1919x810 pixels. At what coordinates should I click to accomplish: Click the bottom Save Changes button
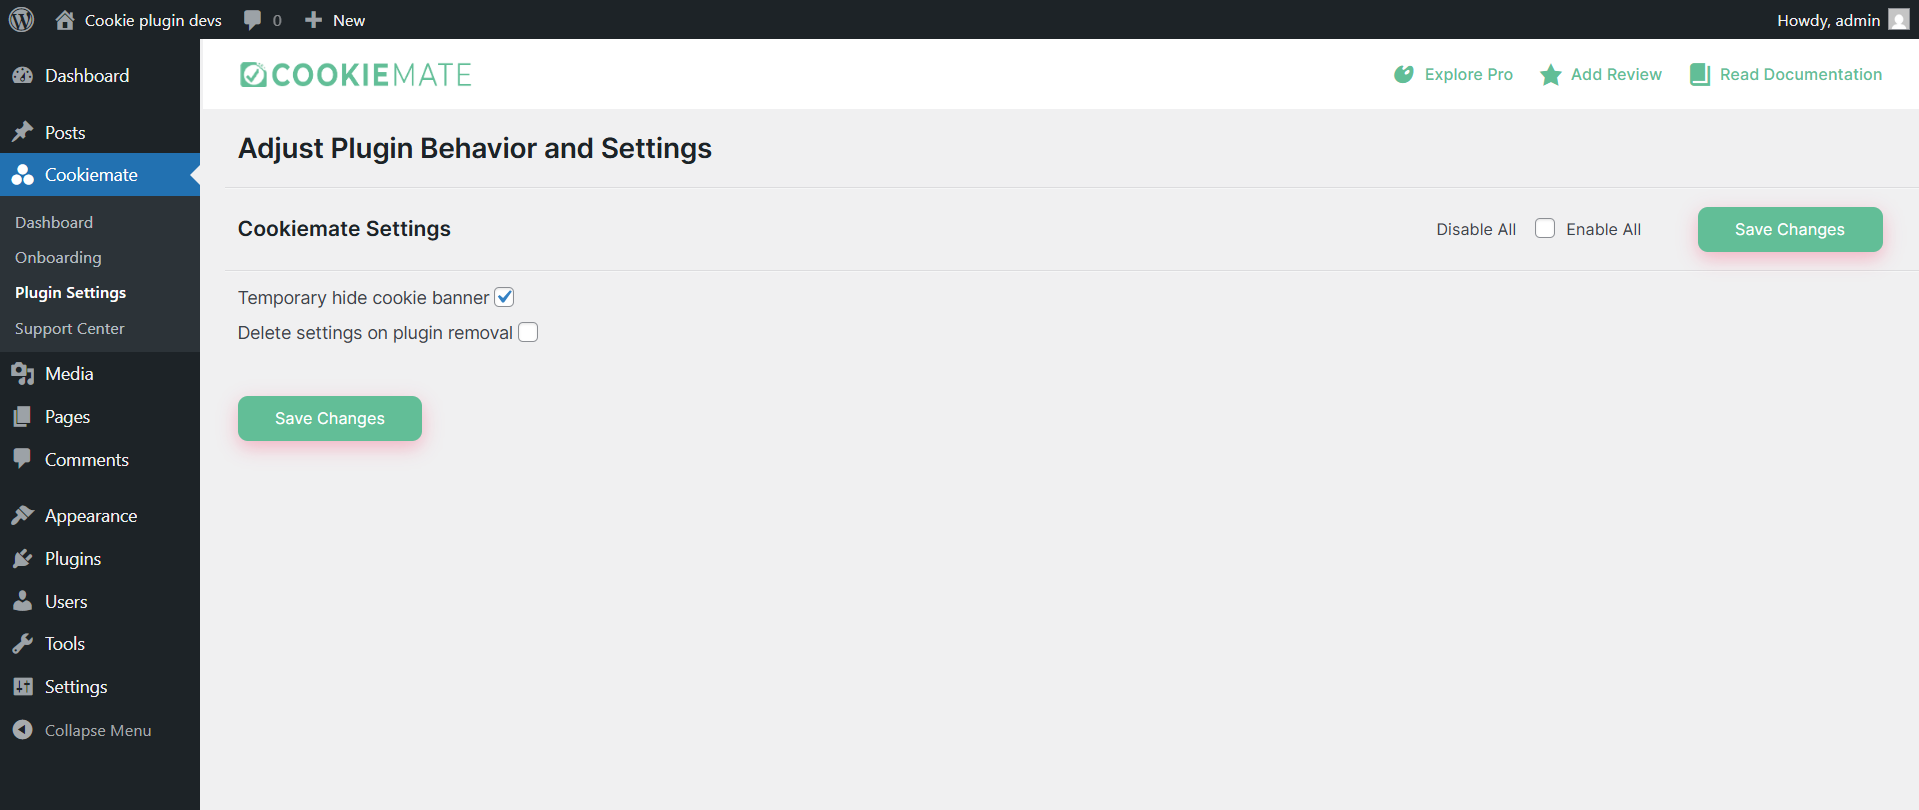pos(329,418)
